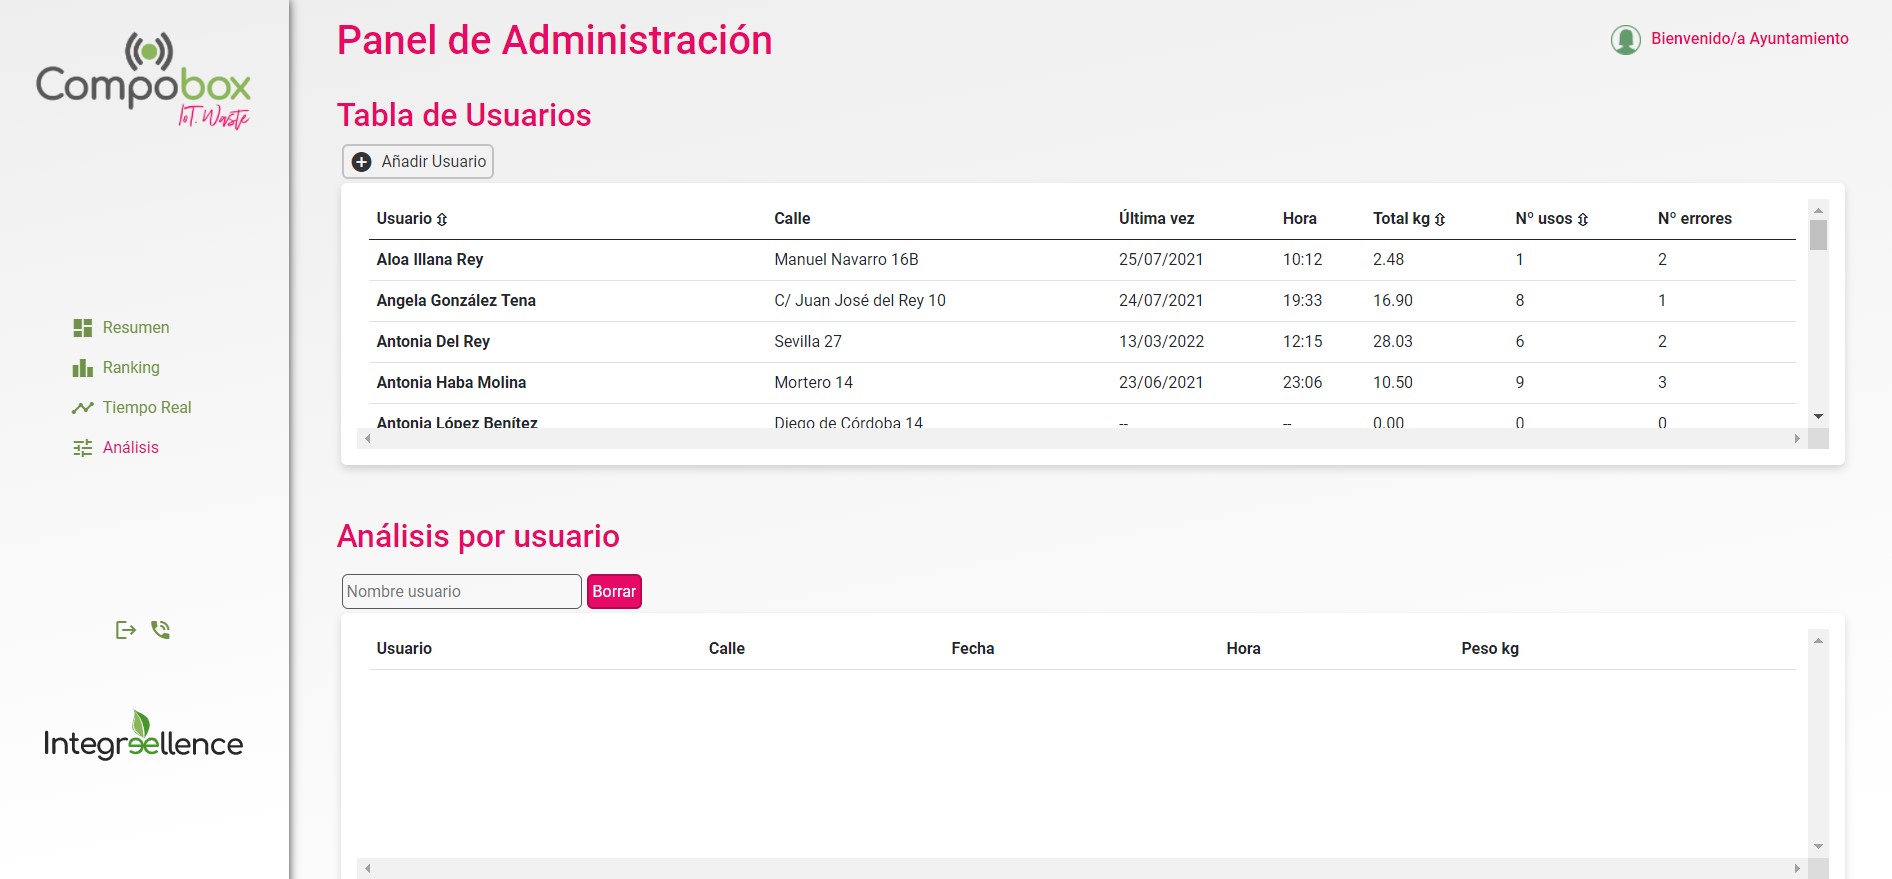Open the Ranking menu item
The height and width of the screenshot is (879, 1892).
click(130, 368)
